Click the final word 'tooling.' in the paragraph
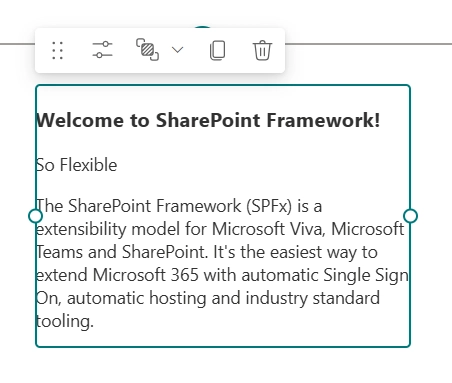 coord(65,321)
